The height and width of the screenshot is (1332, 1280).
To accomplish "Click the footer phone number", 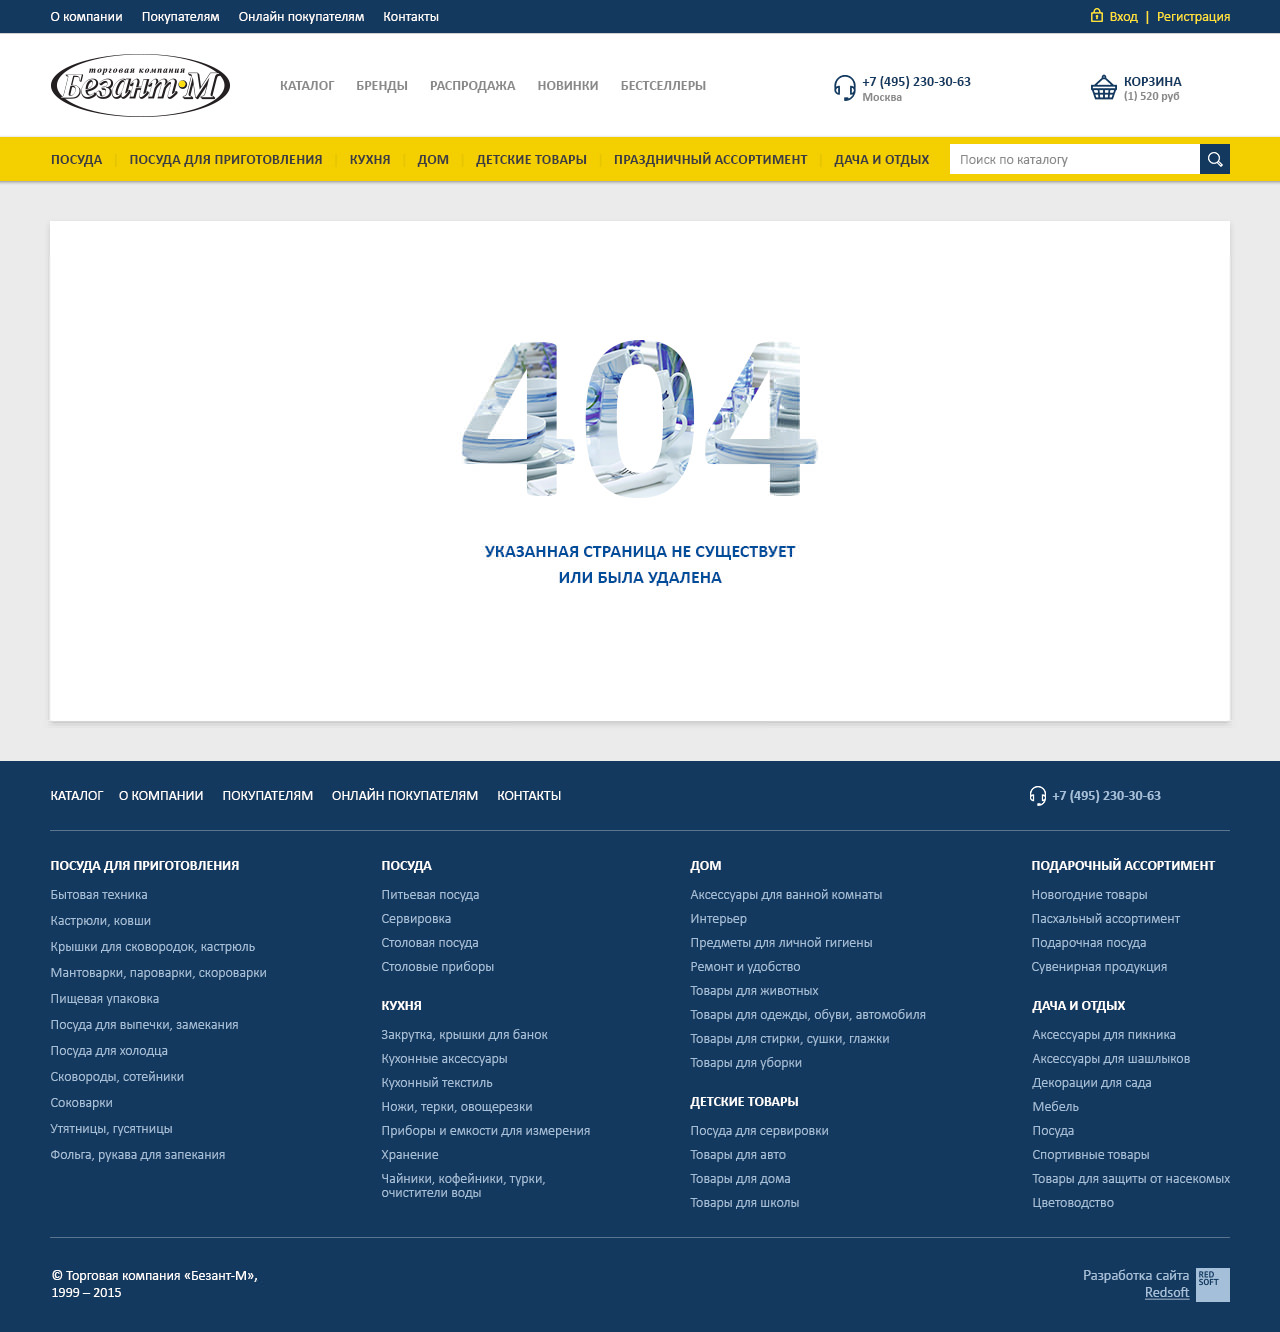I will pos(1107,796).
